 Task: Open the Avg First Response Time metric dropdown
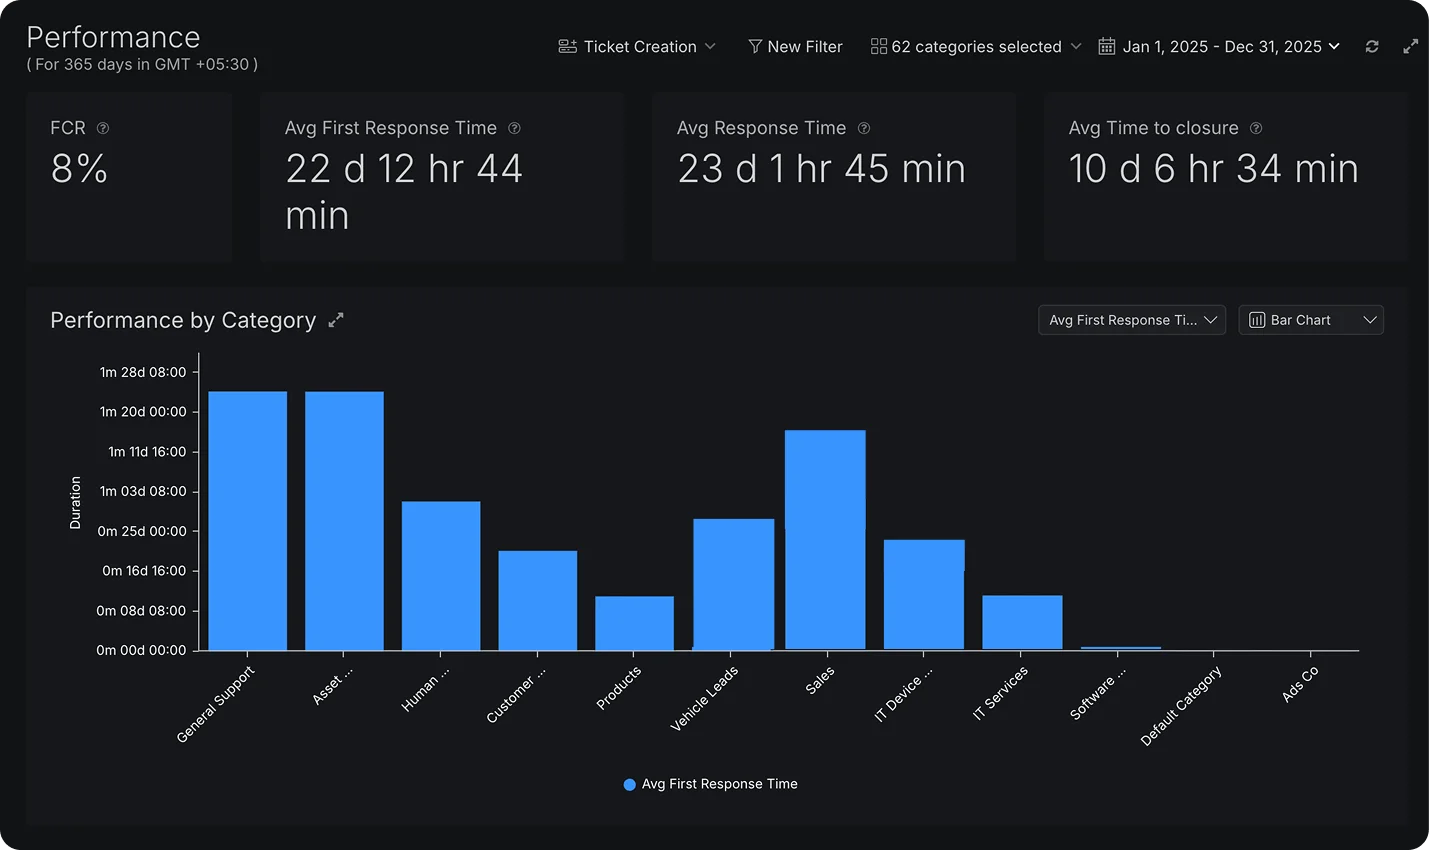click(x=1132, y=320)
